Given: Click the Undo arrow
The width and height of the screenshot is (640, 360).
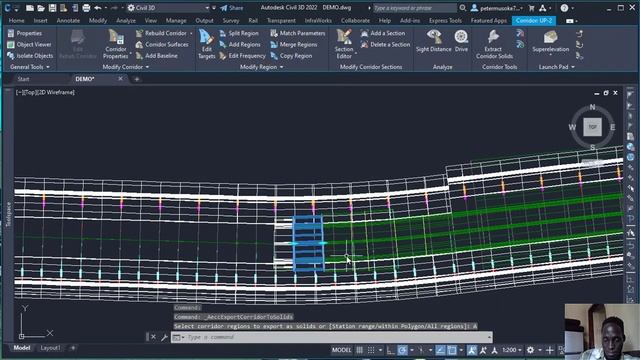Looking at the screenshot, I should [x=98, y=8].
